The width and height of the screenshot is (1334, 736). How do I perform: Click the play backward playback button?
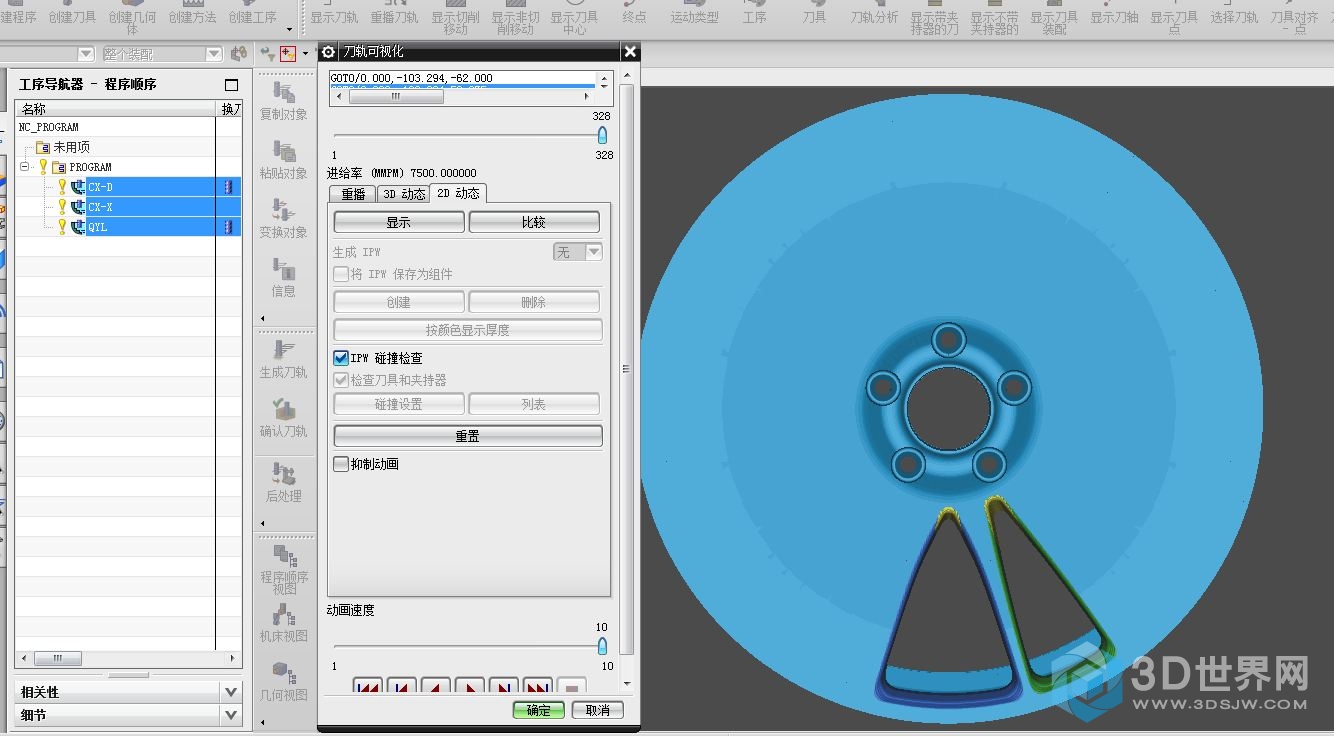(435, 686)
